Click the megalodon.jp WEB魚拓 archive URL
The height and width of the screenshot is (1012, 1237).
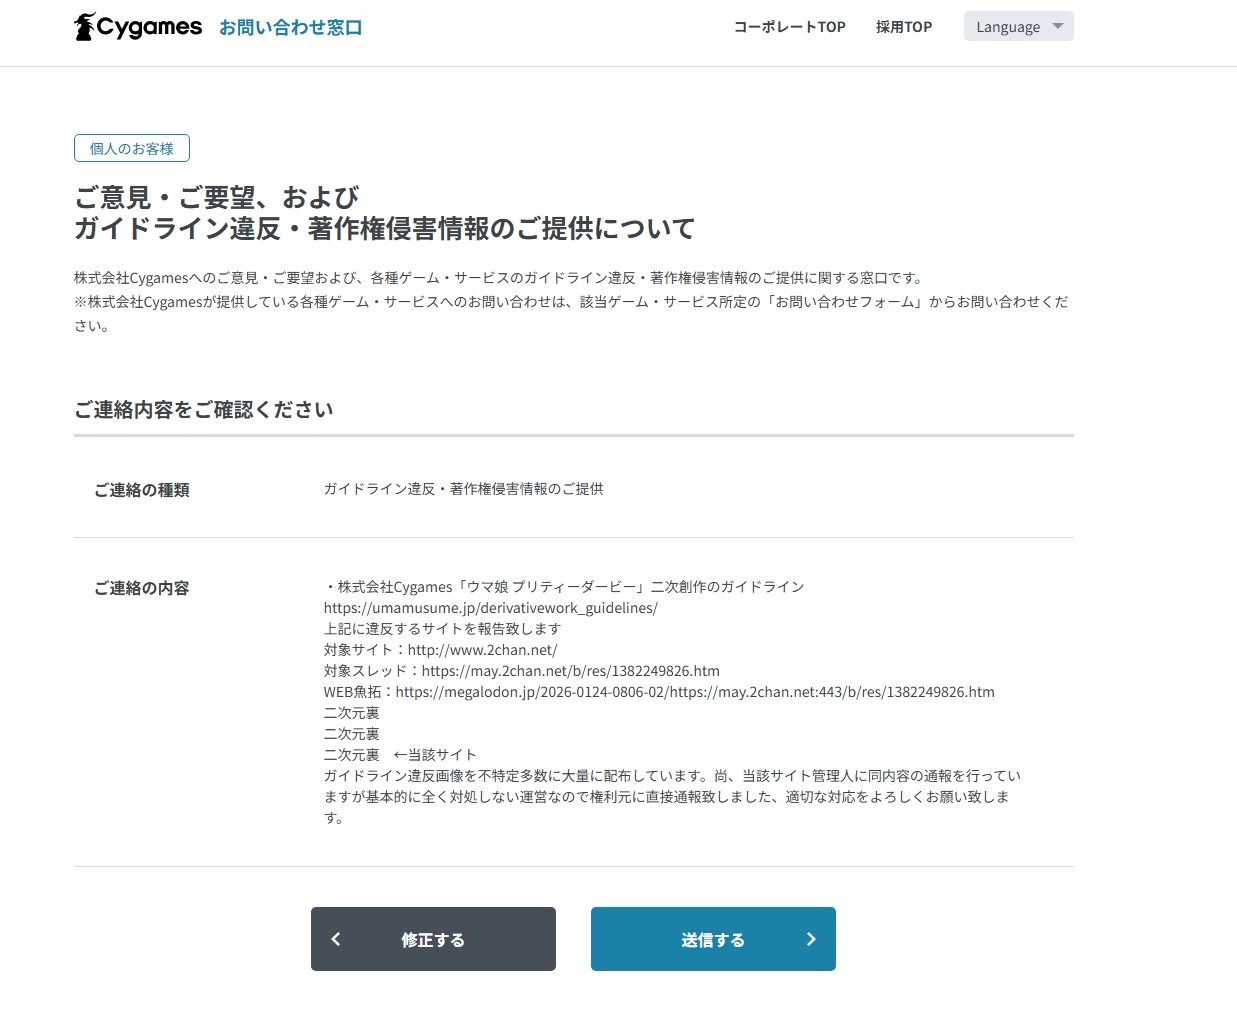point(694,692)
